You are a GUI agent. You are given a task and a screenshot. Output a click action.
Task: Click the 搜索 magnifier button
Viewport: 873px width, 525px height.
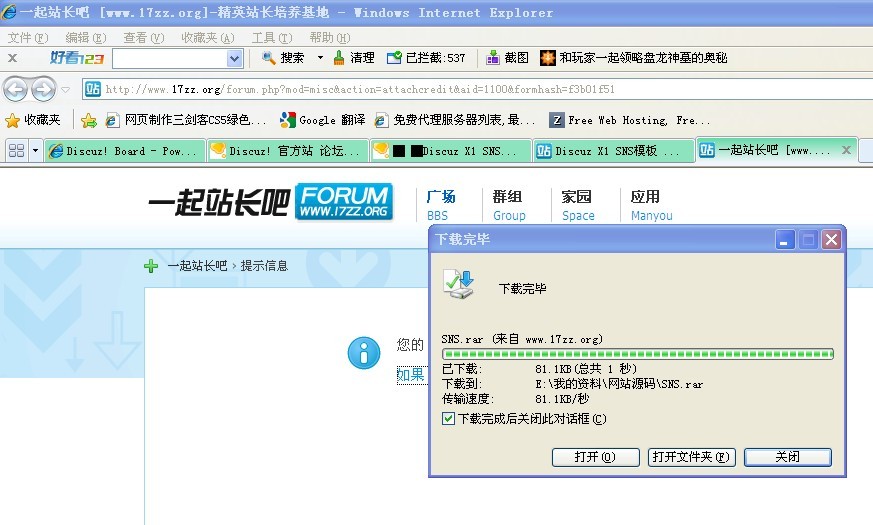pyautogui.click(x=283, y=58)
